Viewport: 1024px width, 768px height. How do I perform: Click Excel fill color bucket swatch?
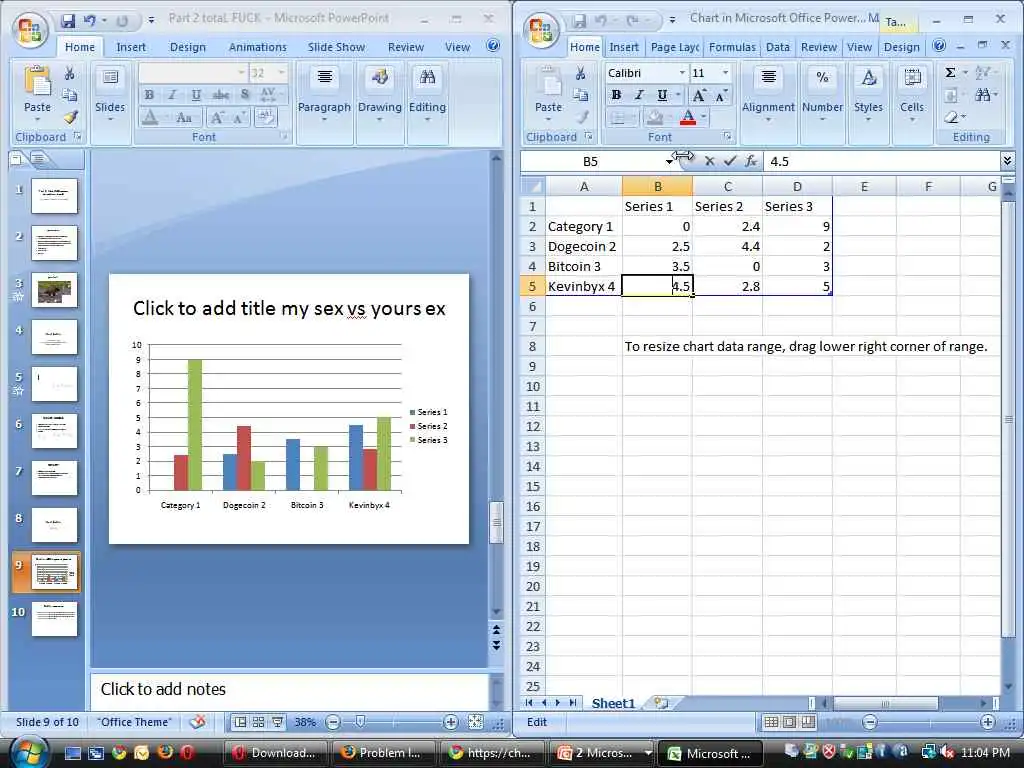coord(654,118)
